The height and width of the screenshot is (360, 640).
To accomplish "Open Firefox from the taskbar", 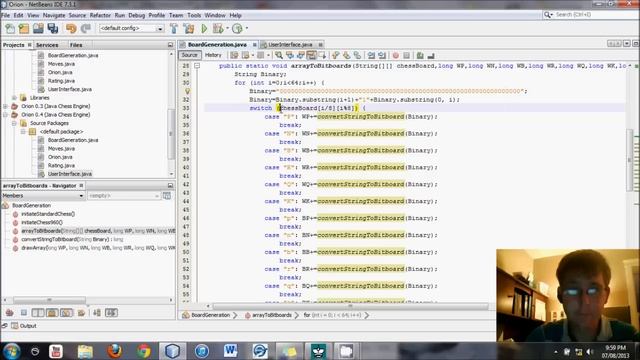I will (114, 351).
